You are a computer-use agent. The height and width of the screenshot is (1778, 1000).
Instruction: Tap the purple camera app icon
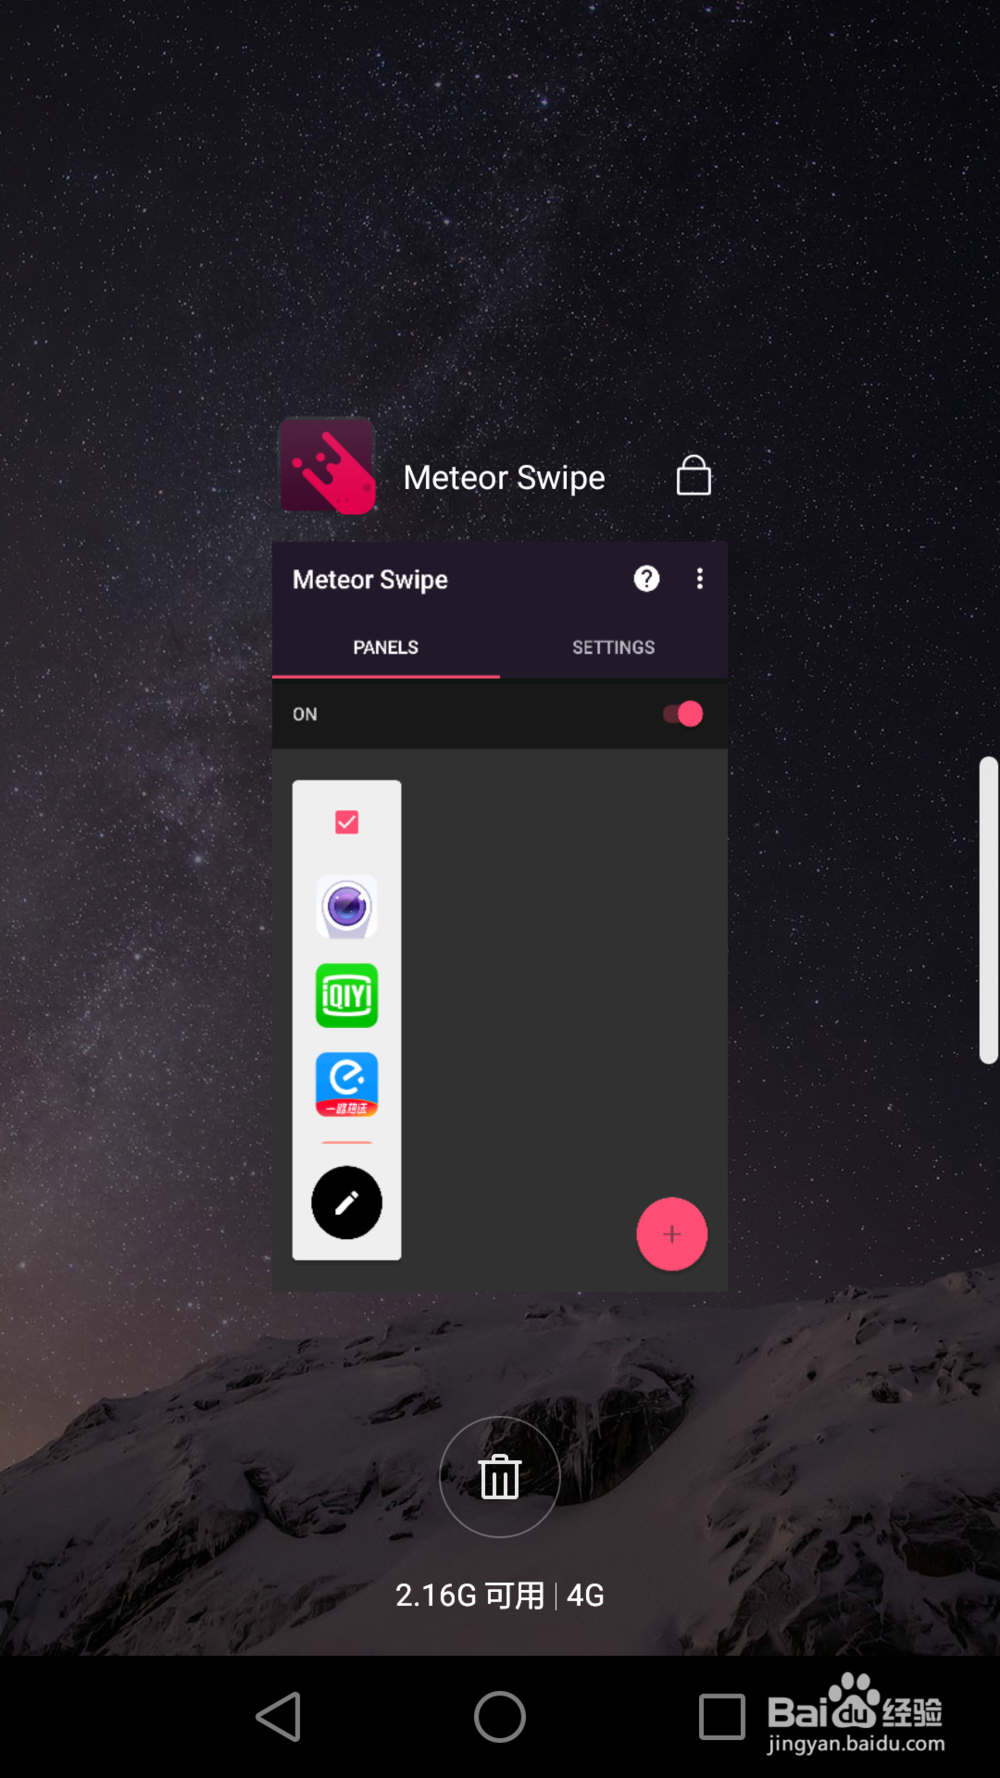[347, 907]
